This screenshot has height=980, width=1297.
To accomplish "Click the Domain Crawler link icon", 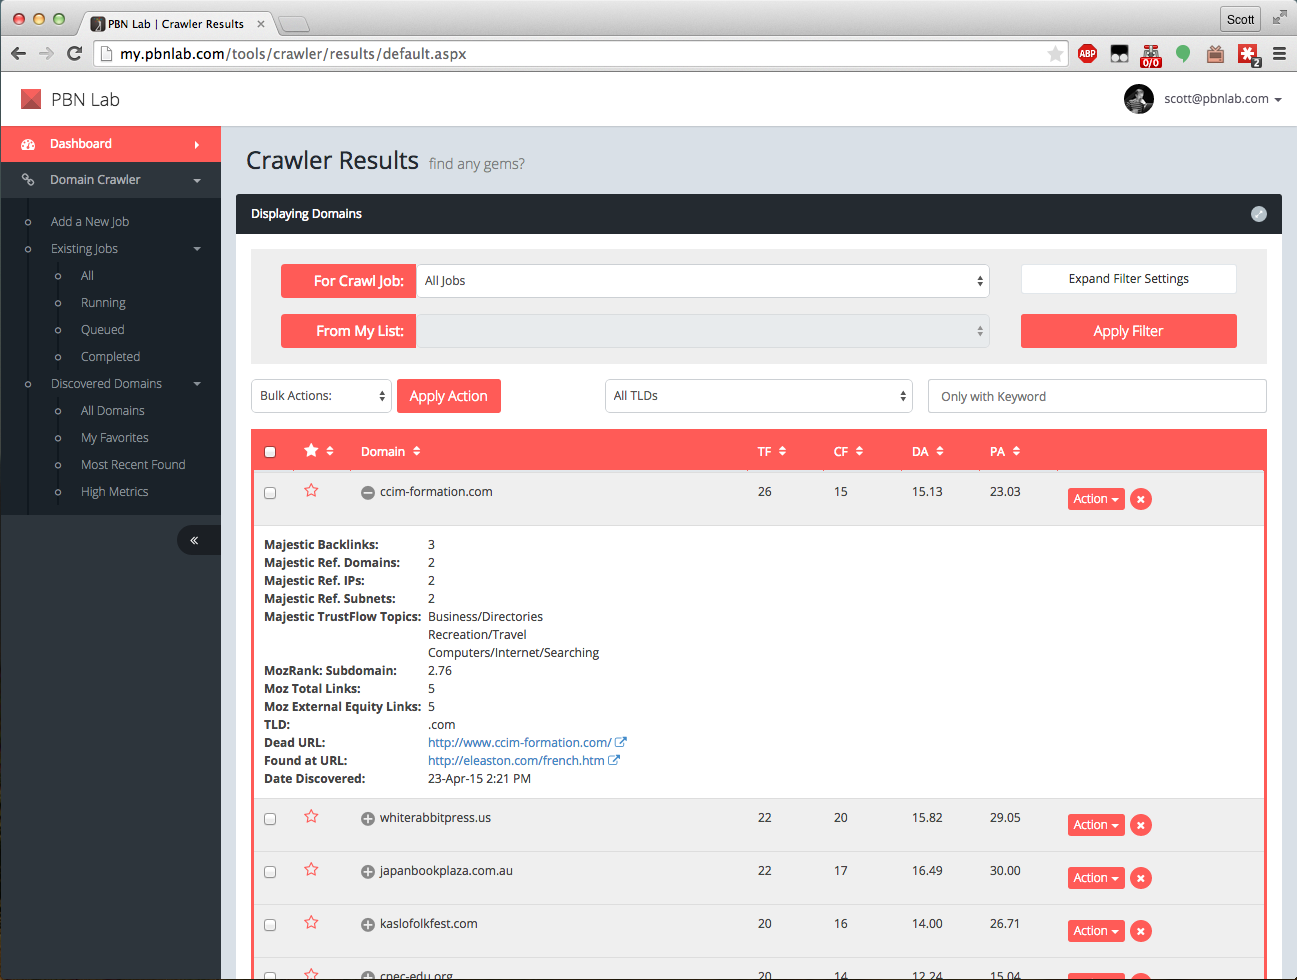I will point(28,180).
